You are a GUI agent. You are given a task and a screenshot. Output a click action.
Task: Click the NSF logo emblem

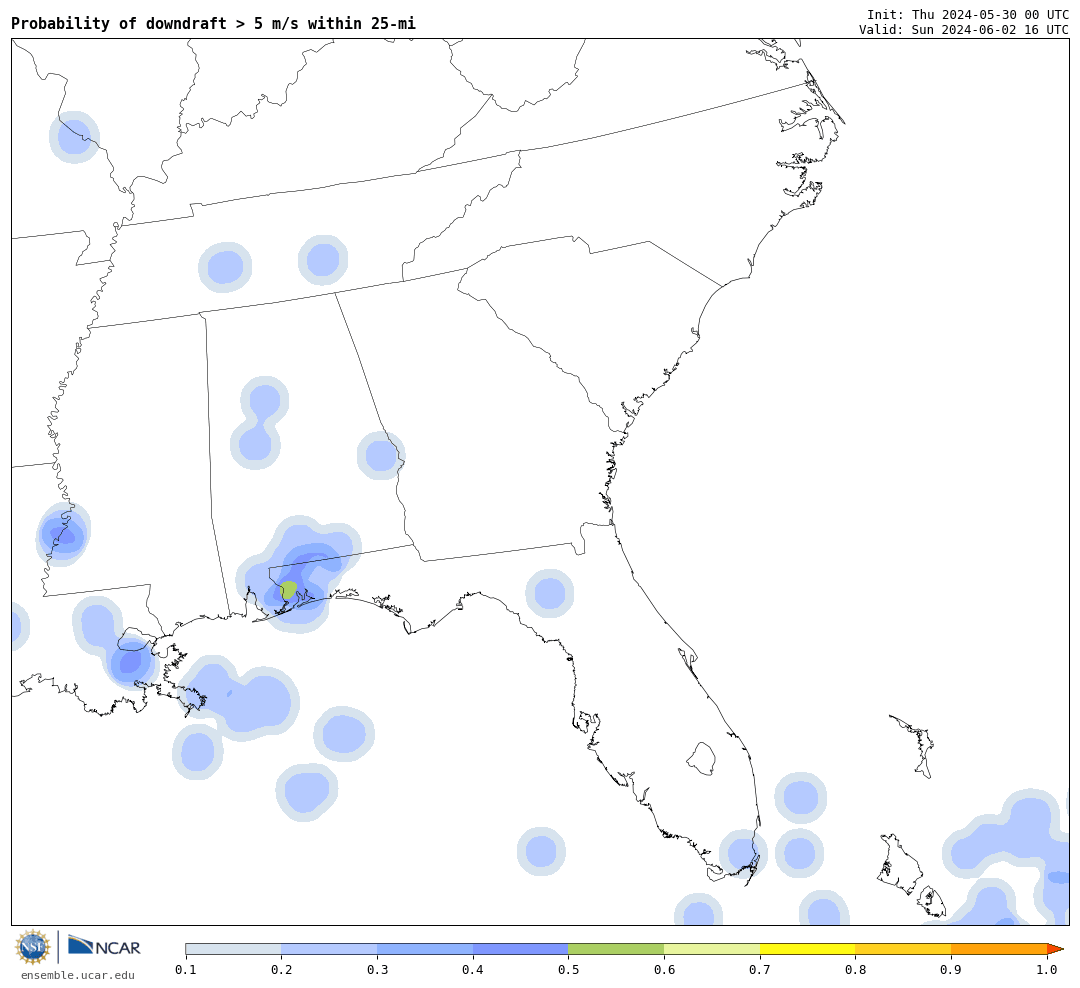pyautogui.click(x=33, y=947)
